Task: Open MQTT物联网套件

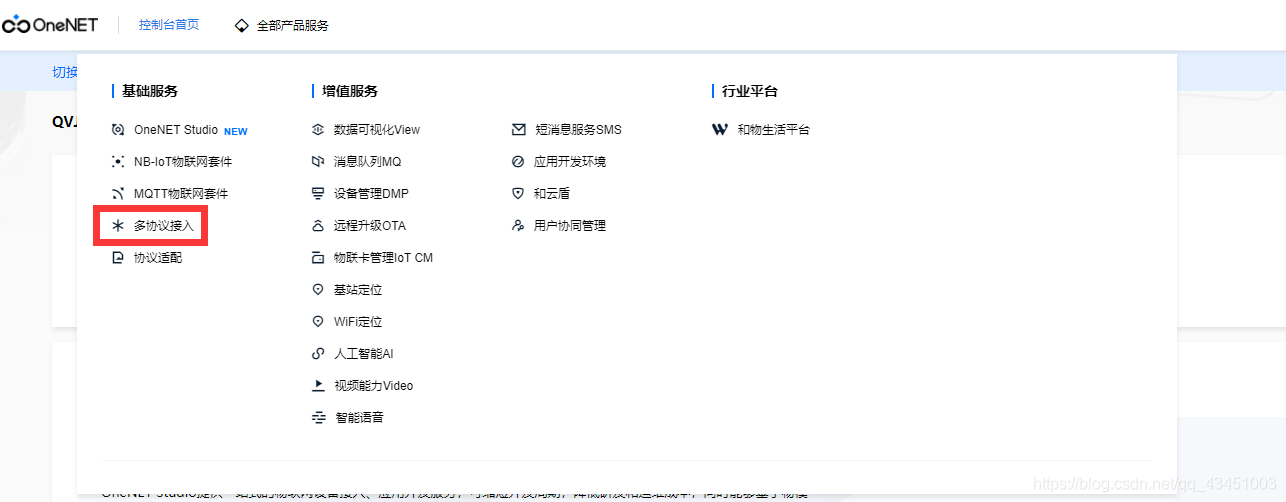Action: click(x=181, y=194)
